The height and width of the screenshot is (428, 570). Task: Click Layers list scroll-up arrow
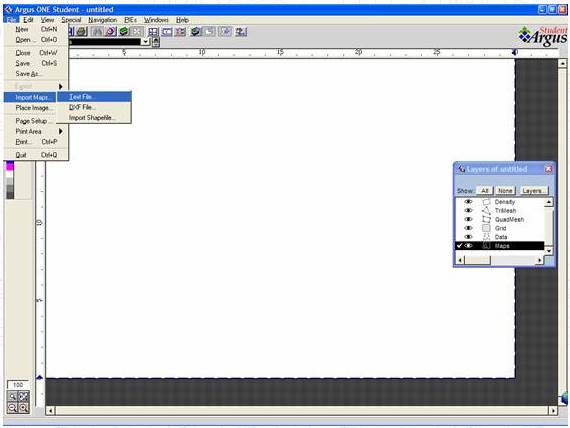pos(549,202)
